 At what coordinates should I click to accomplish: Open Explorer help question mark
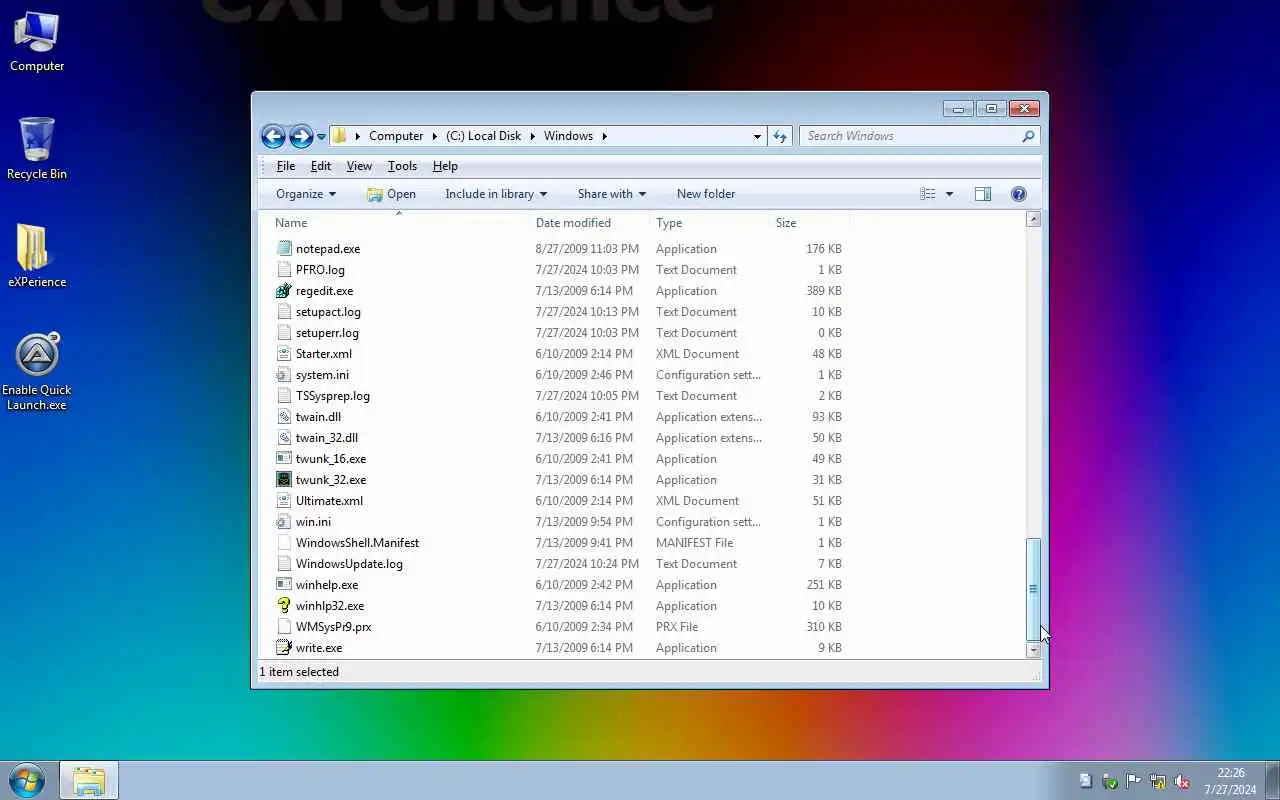[1019, 194]
